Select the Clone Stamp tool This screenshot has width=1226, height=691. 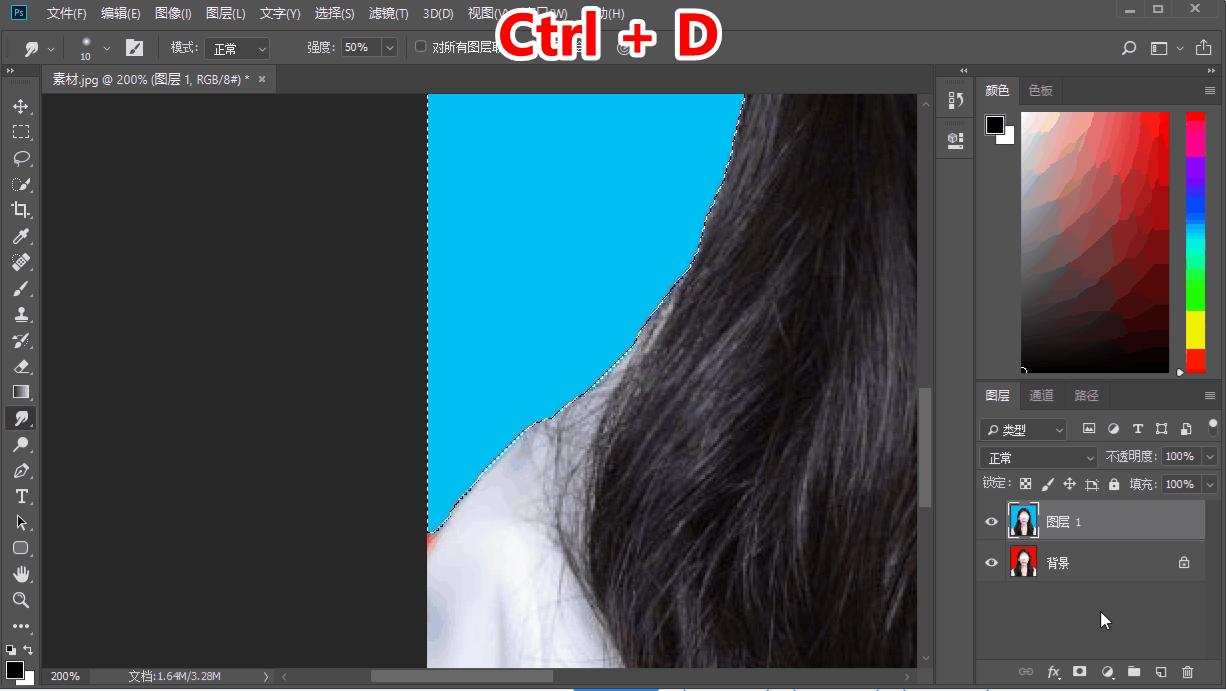[x=20, y=314]
